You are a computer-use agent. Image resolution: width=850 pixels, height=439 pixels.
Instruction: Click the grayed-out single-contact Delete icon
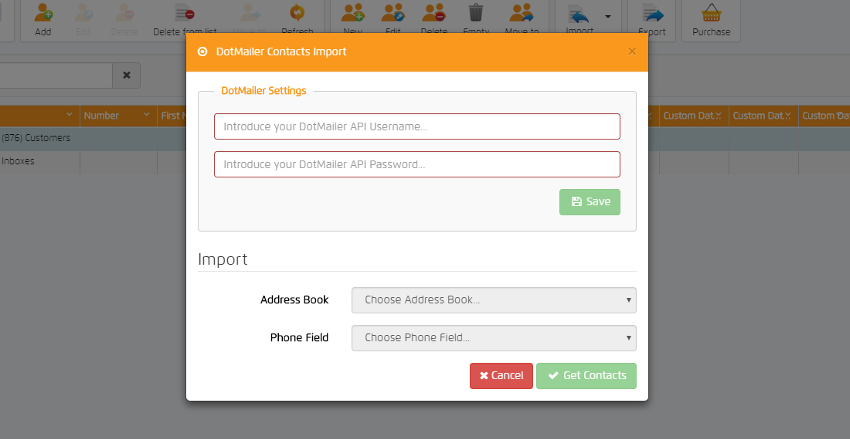(124, 12)
